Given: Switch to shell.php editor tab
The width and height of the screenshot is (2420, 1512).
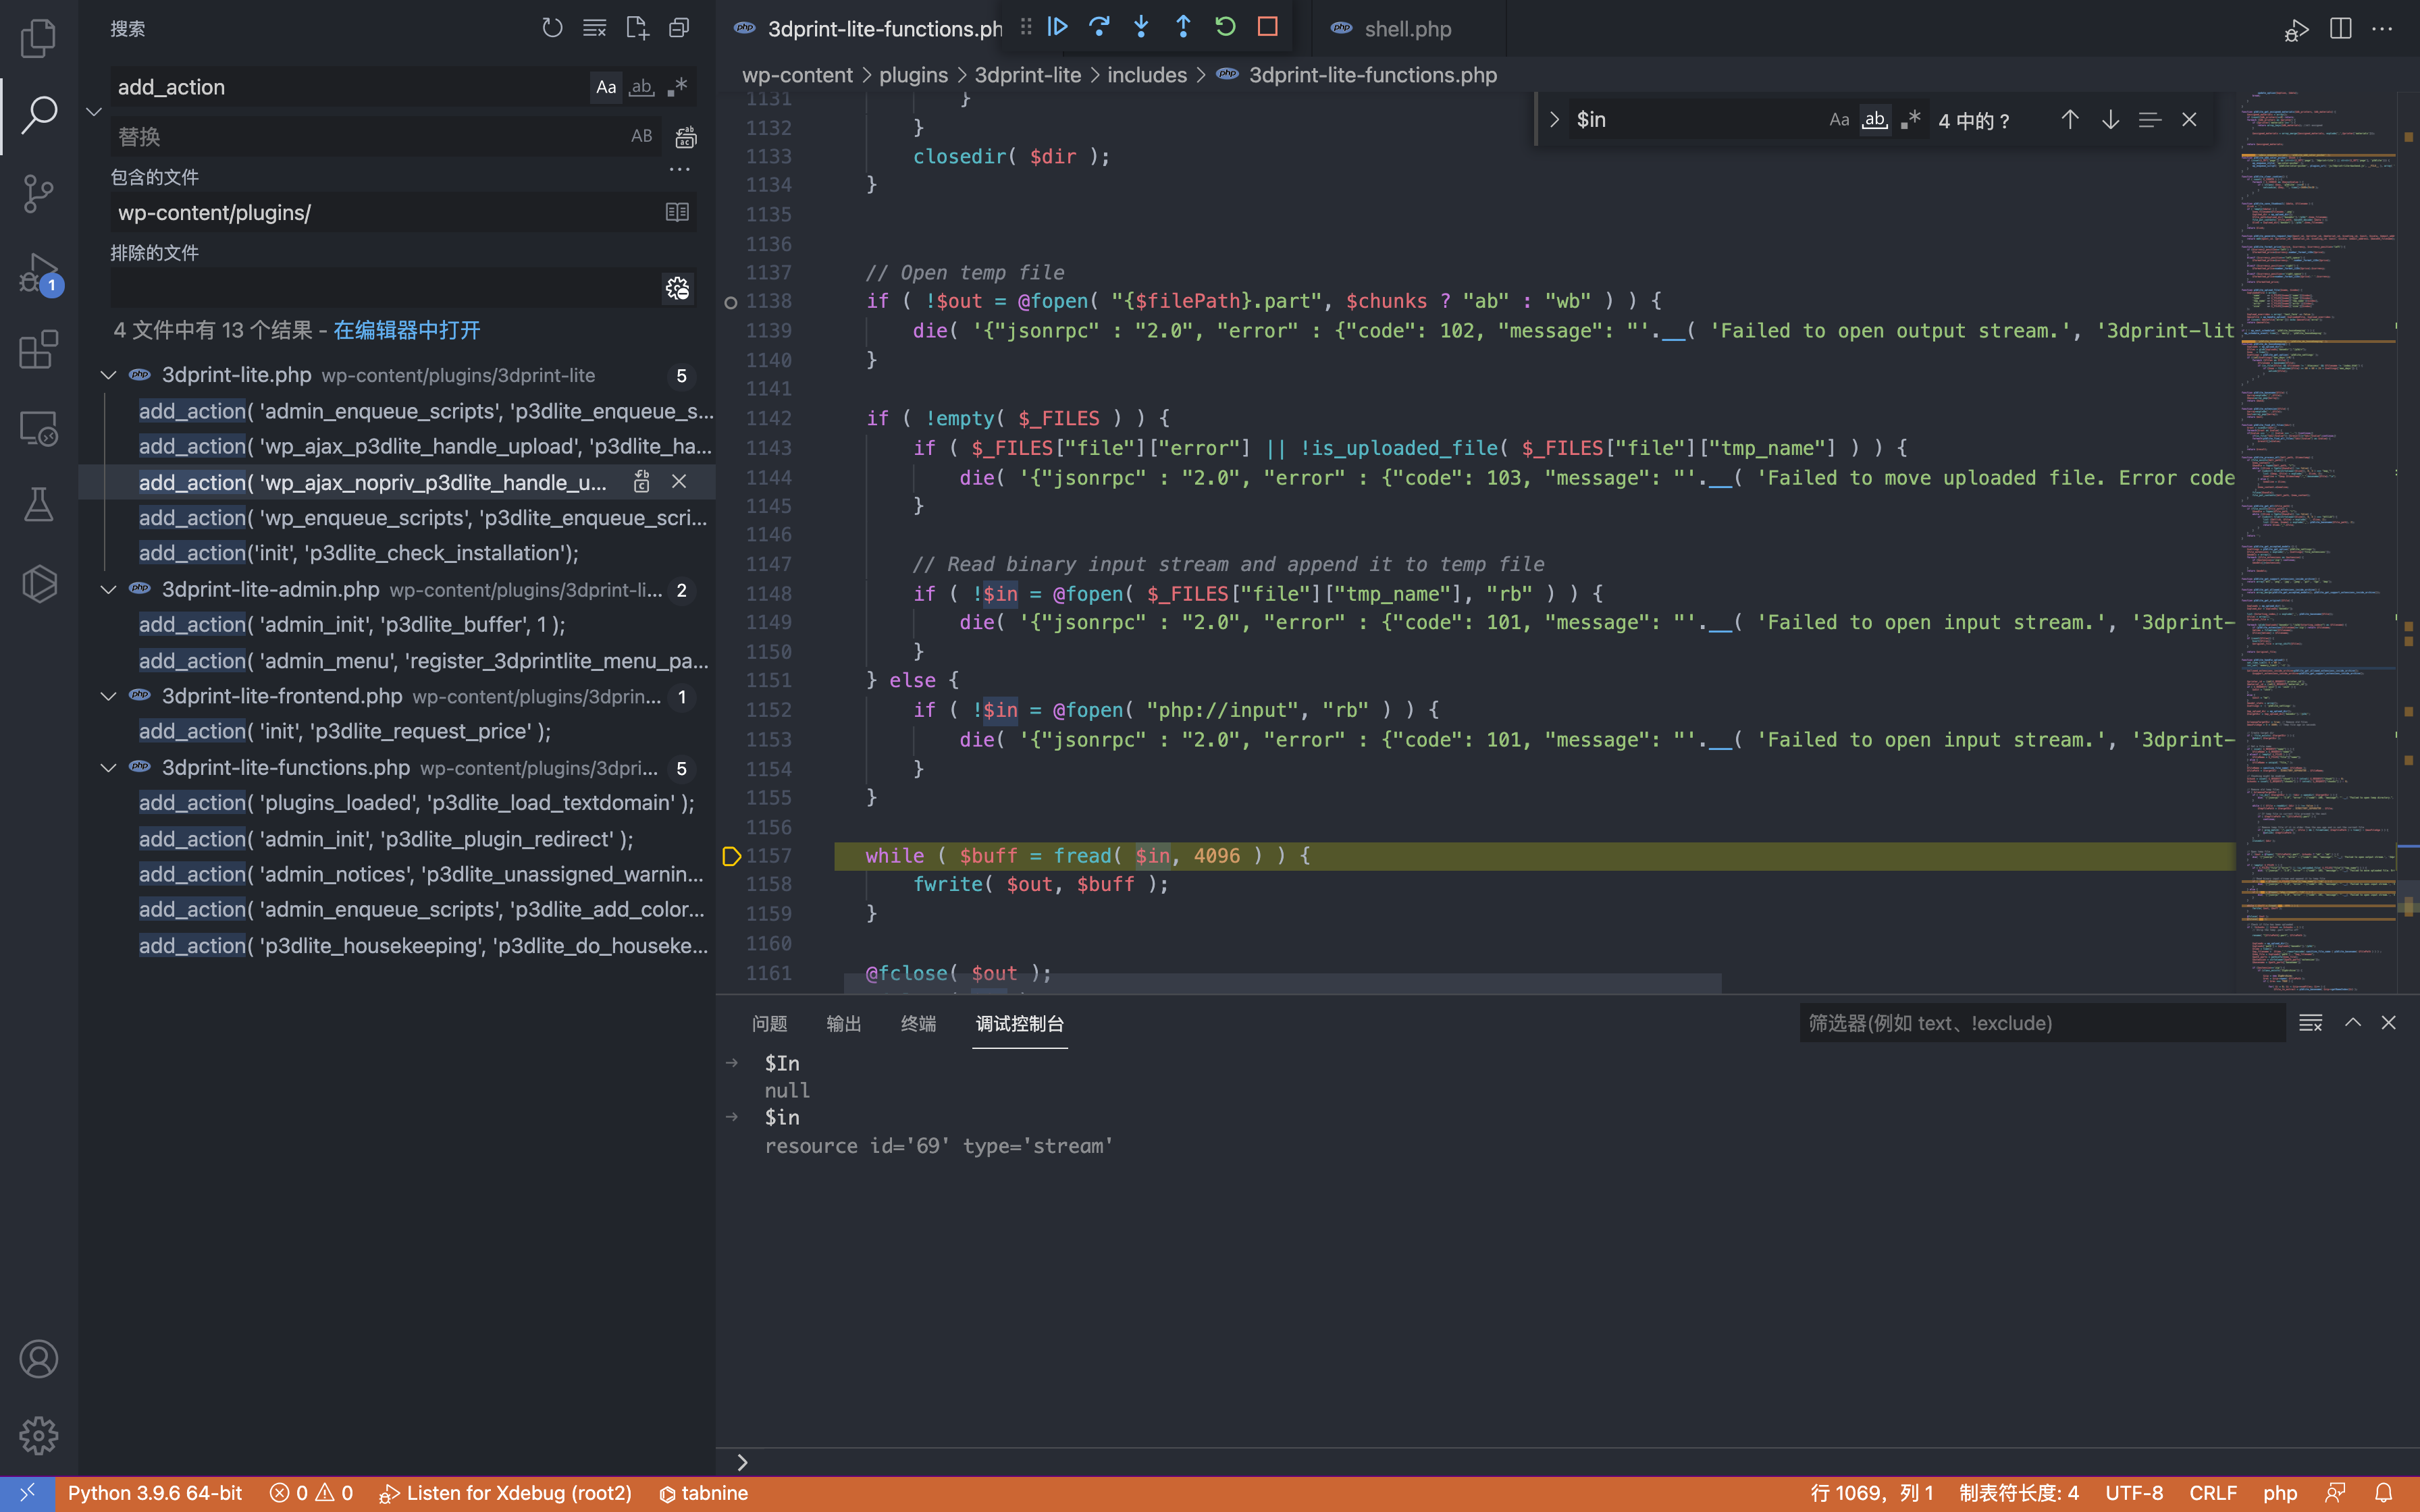Looking at the screenshot, I should [x=1407, y=29].
